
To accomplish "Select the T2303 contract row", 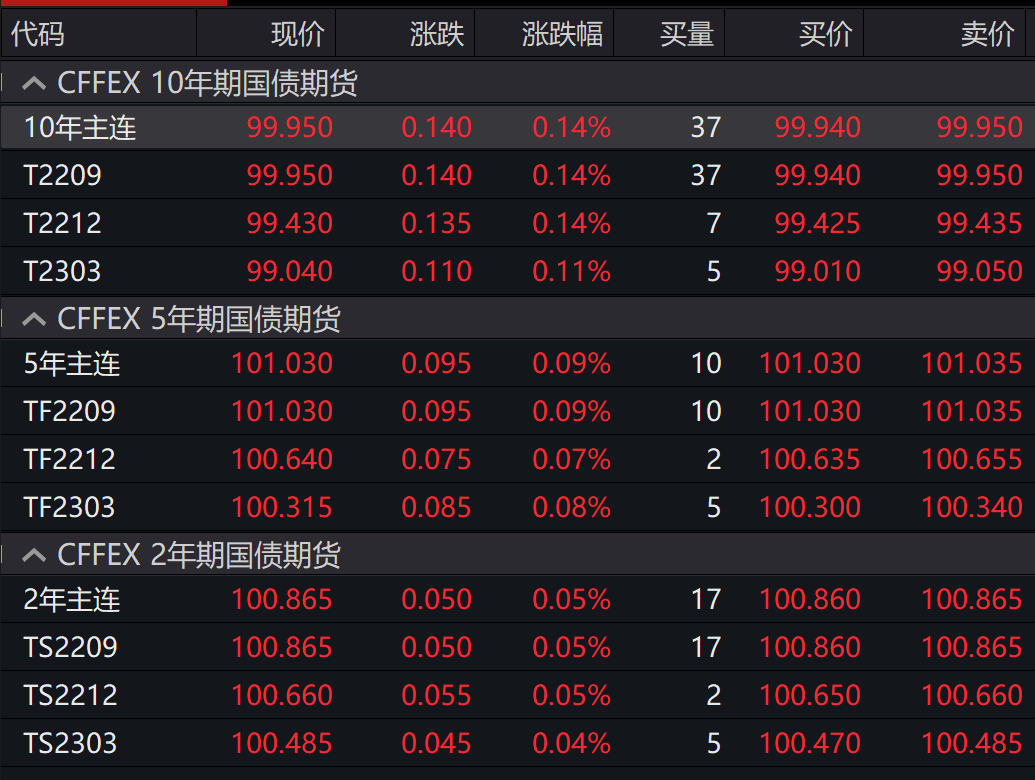I will tap(63, 271).
